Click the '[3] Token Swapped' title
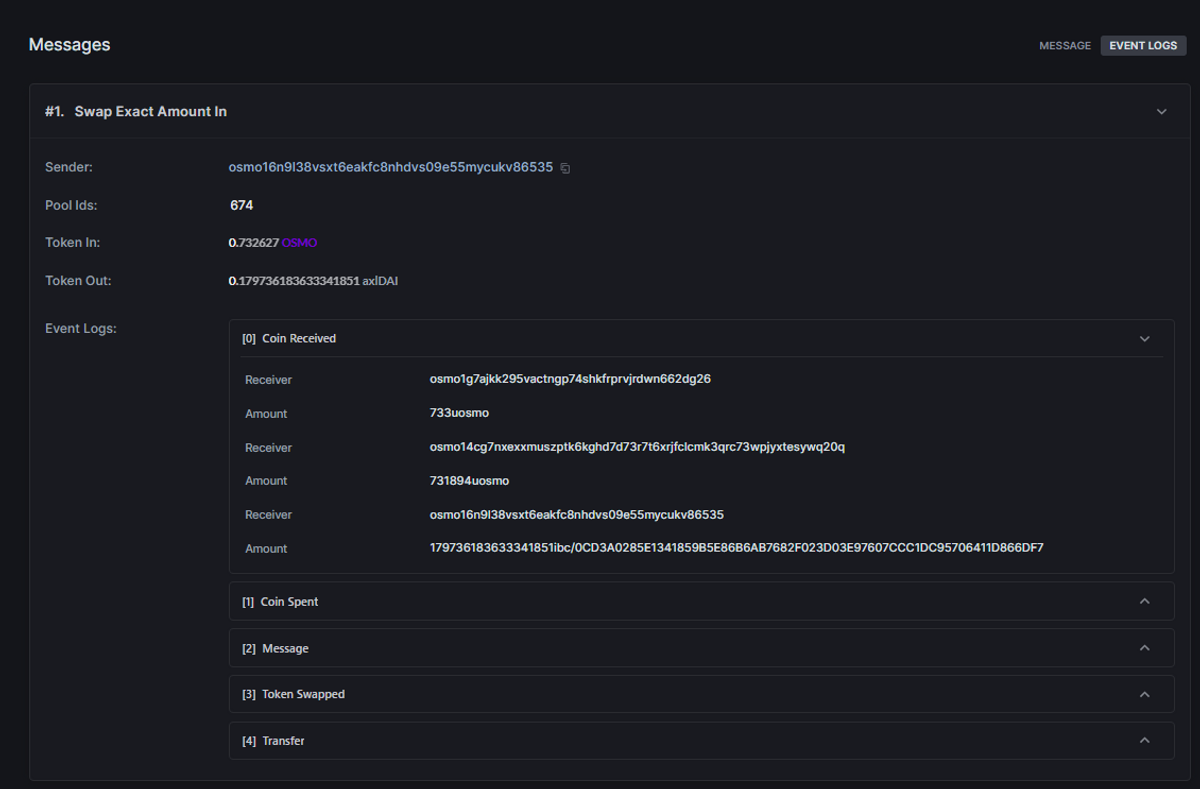 (x=293, y=694)
